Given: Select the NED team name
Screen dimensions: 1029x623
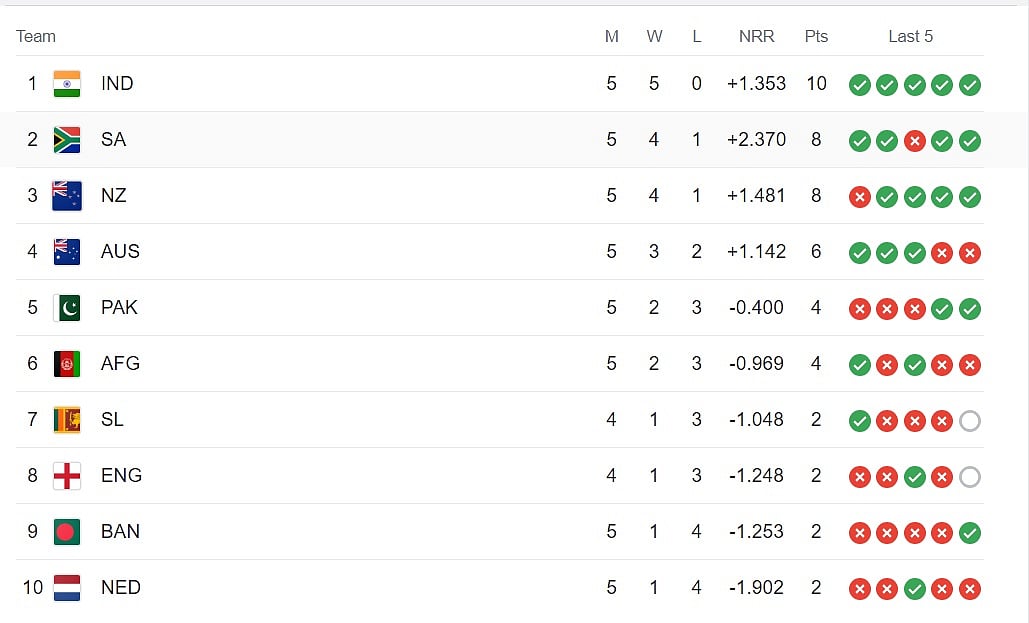Looking at the screenshot, I should point(120,588).
